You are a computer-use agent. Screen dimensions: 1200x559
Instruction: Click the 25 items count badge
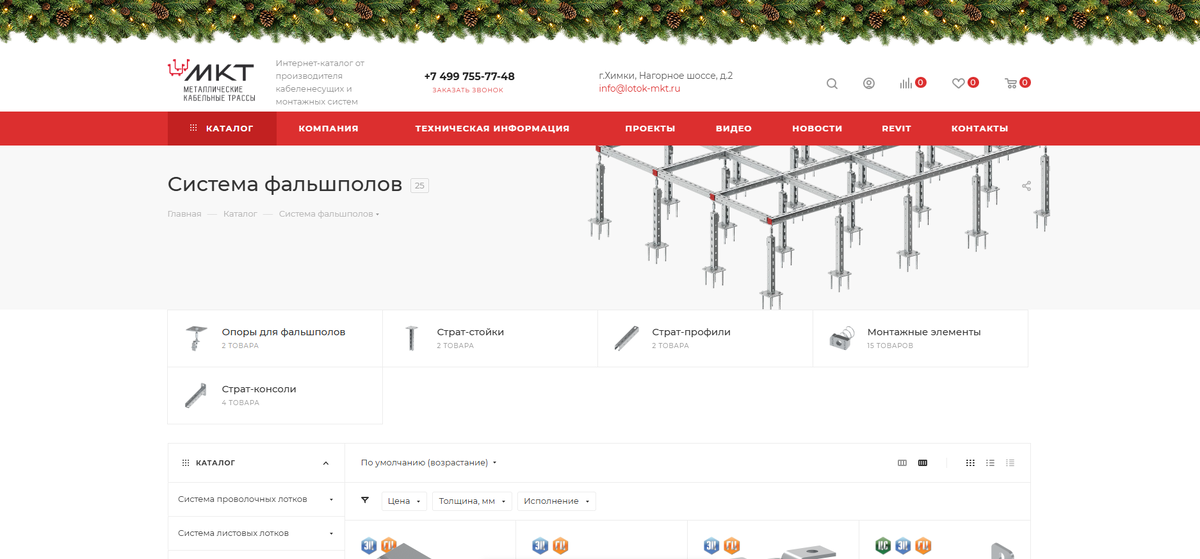420,185
